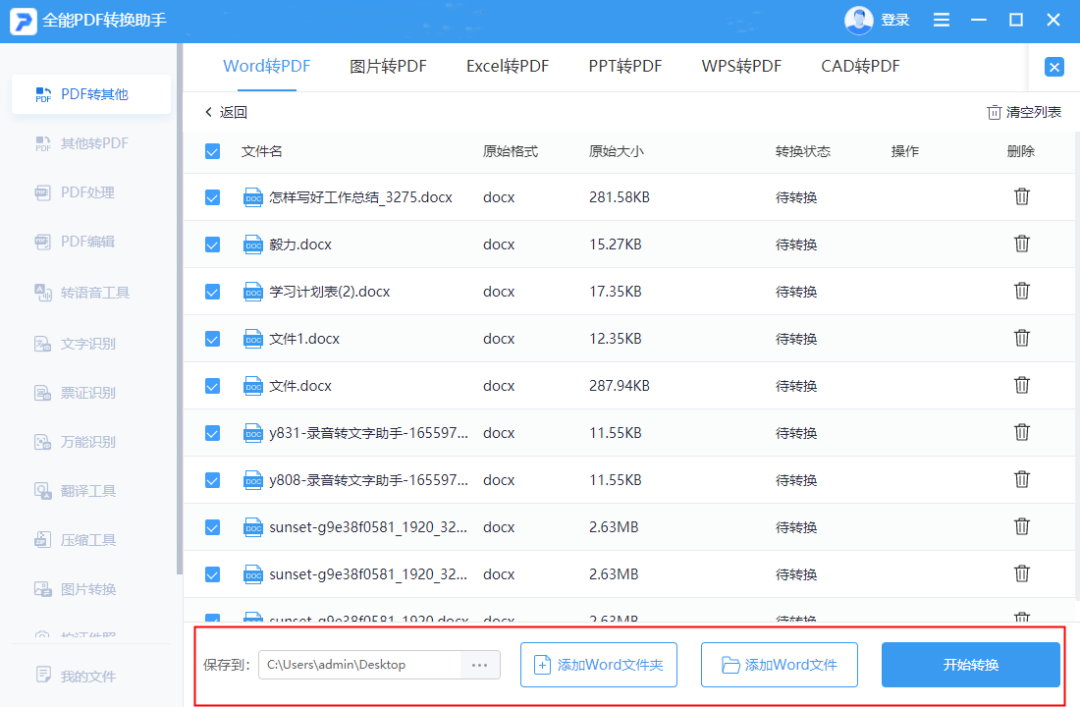Viewport: 1080px width, 707px height.
Task: Select the 287.94KB size cell
Action: point(619,386)
